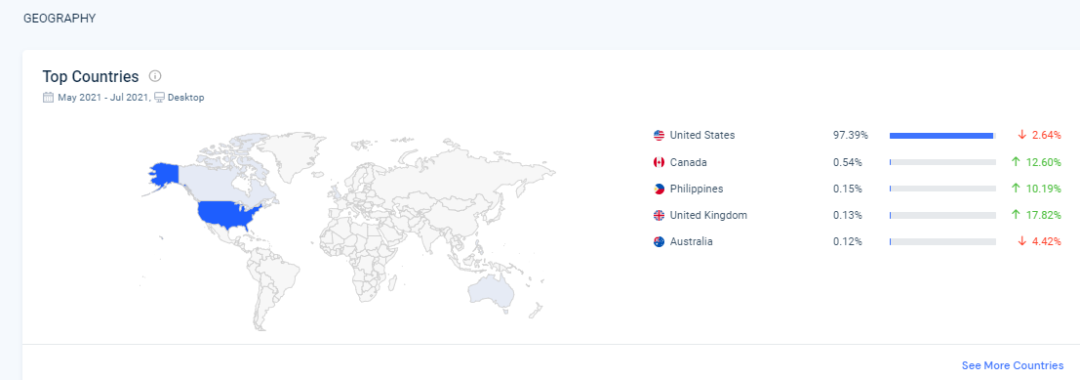Click the Philippines traffic share bar
1080x380 pixels.
pyautogui.click(x=942, y=189)
